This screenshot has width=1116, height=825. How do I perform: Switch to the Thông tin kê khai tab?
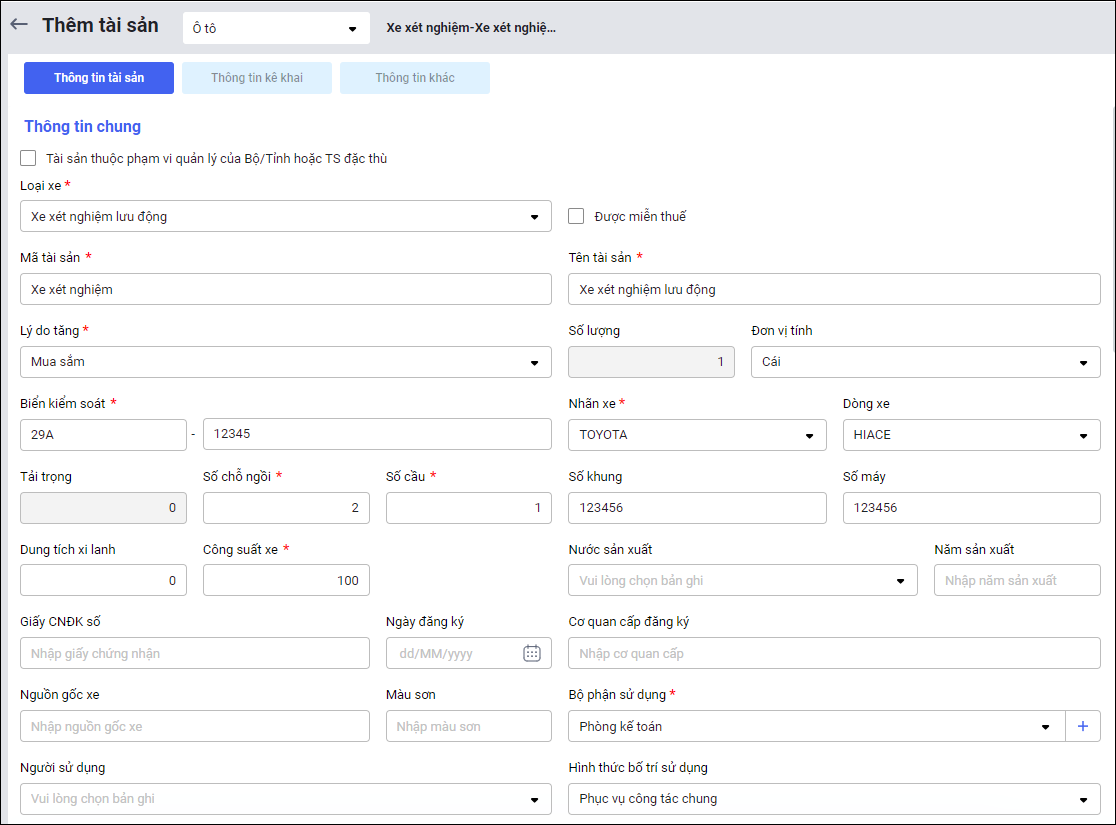click(x=257, y=78)
